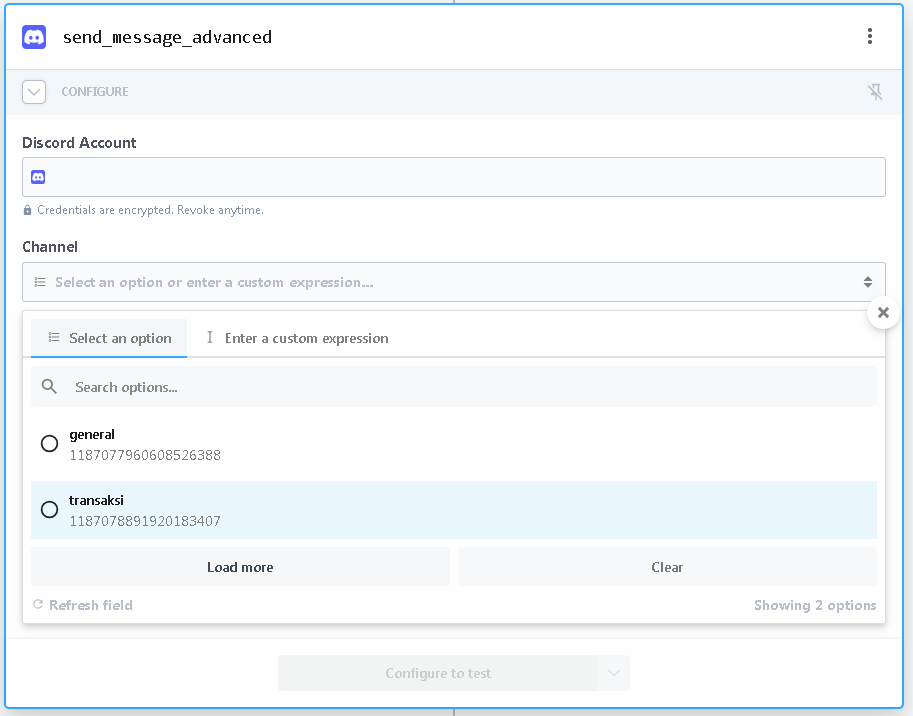The height and width of the screenshot is (716, 913).
Task: Click the magnifier search icon
Action: pyautogui.click(x=49, y=387)
